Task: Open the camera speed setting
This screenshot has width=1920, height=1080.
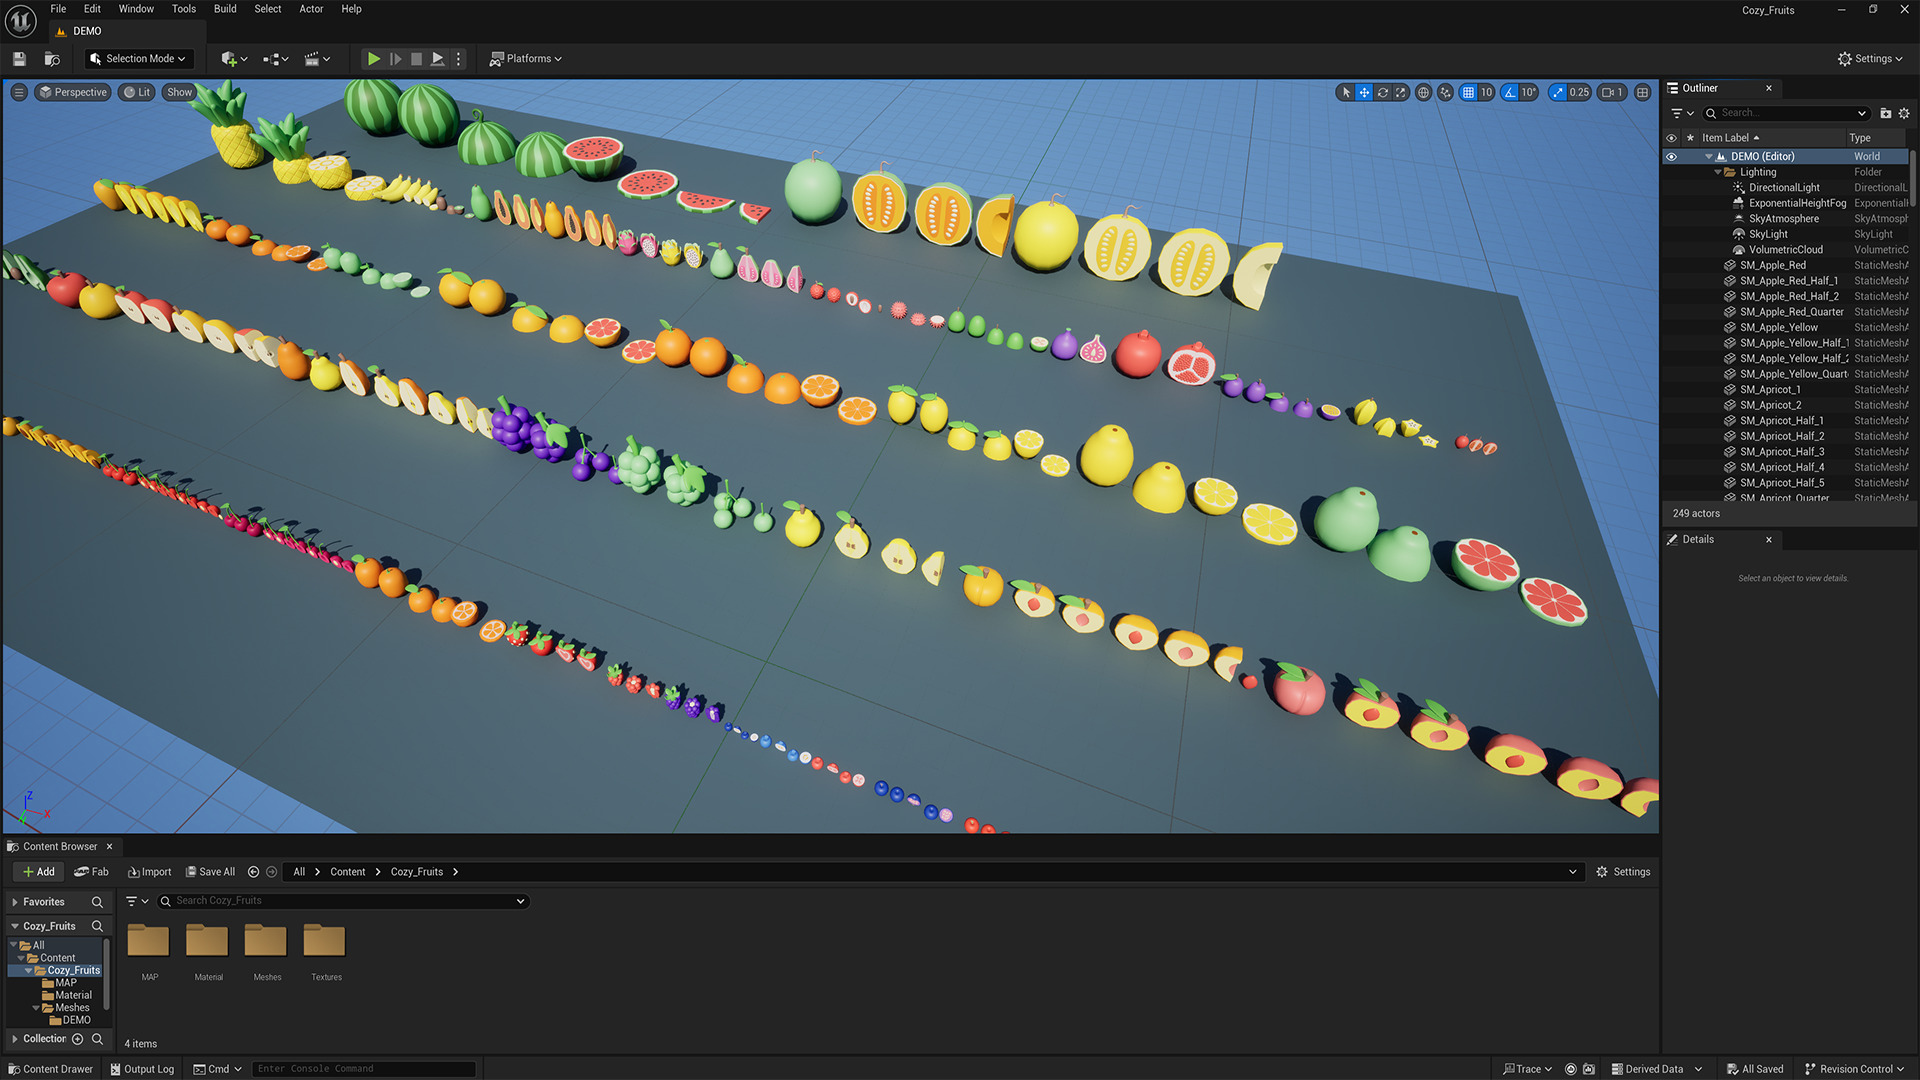Action: (x=1611, y=92)
